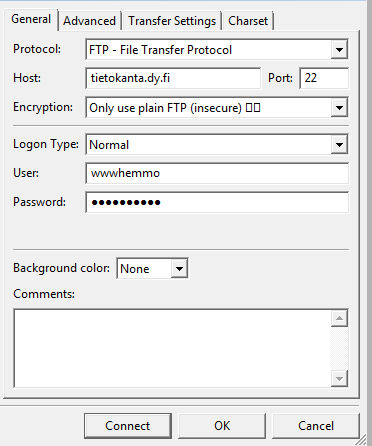Viewport: 372px width, 446px height.
Task: Click the FTP - File Transfer Protocol combo box
Action: (217, 50)
